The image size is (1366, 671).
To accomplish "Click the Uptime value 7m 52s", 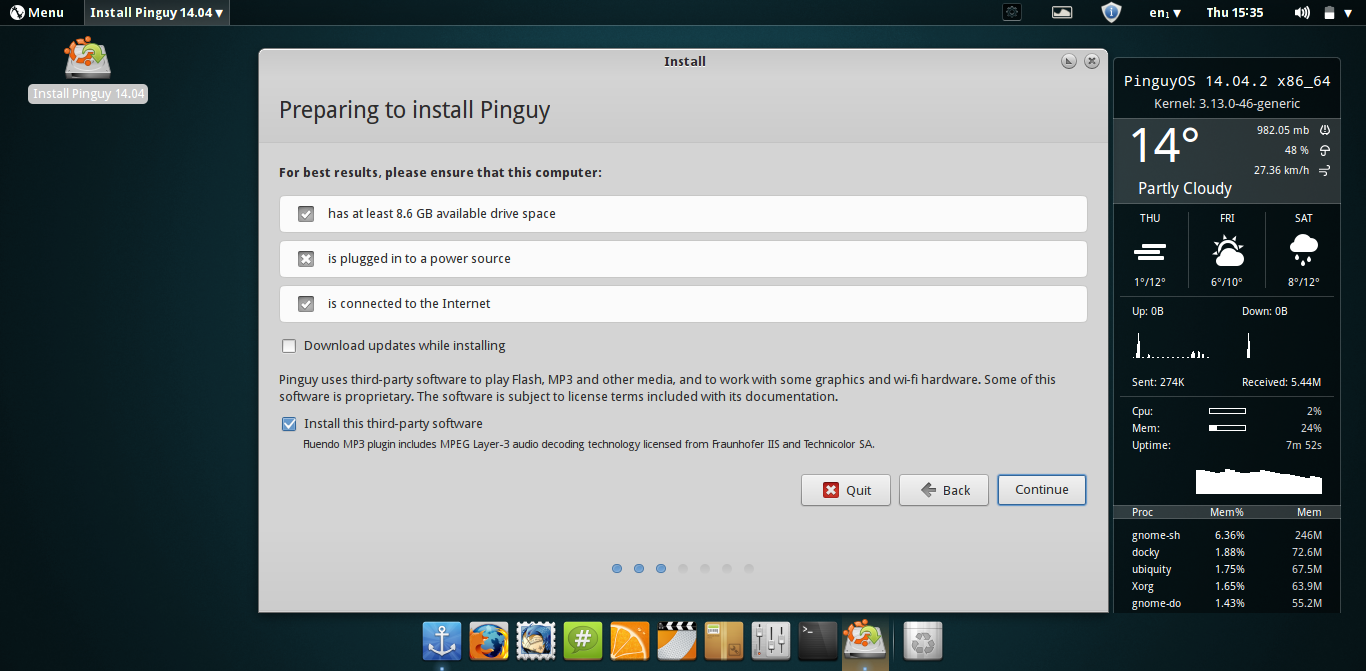I will point(1303,445).
